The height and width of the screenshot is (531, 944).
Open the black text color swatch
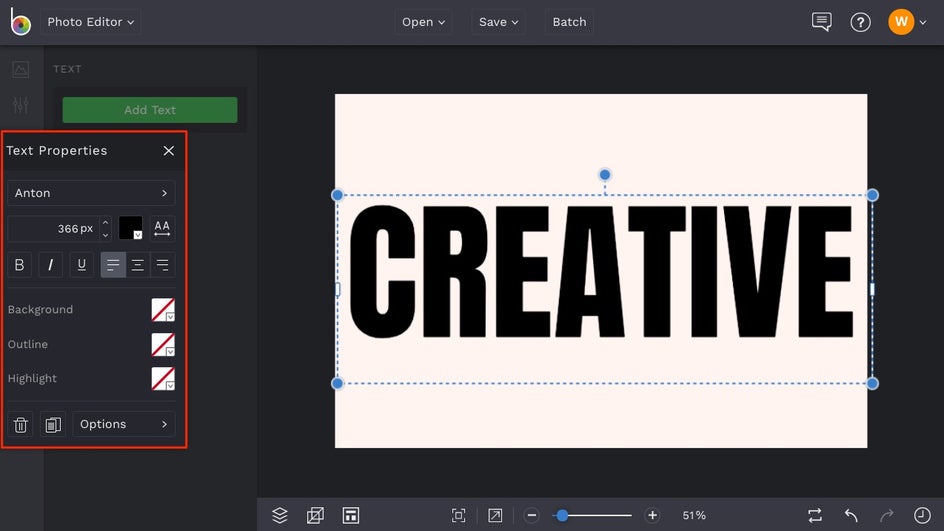[131, 228]
